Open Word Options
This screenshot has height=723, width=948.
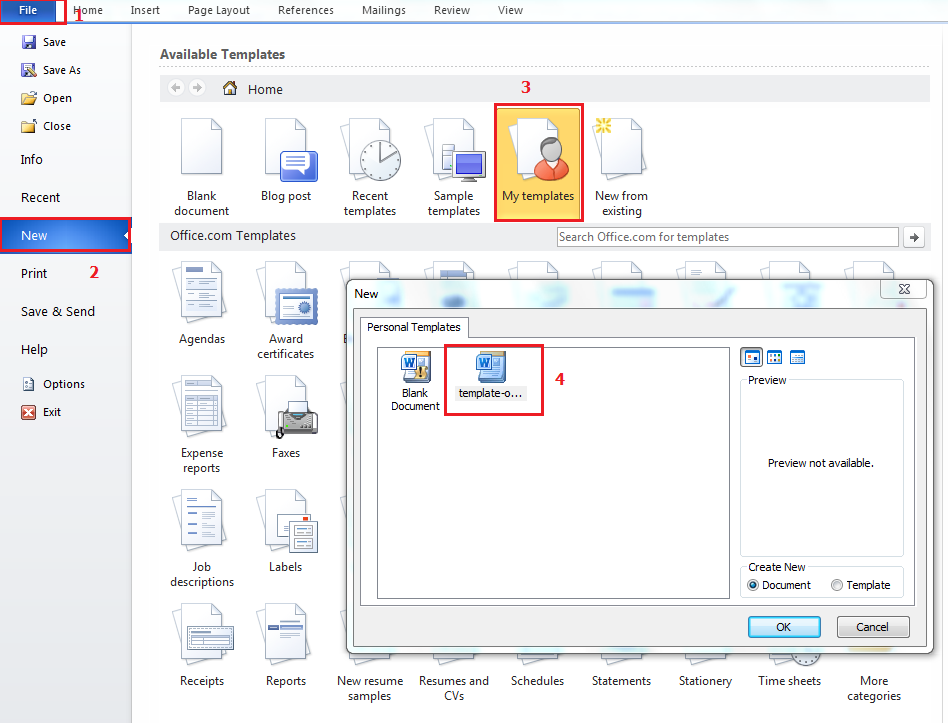(x=53, y=384)
